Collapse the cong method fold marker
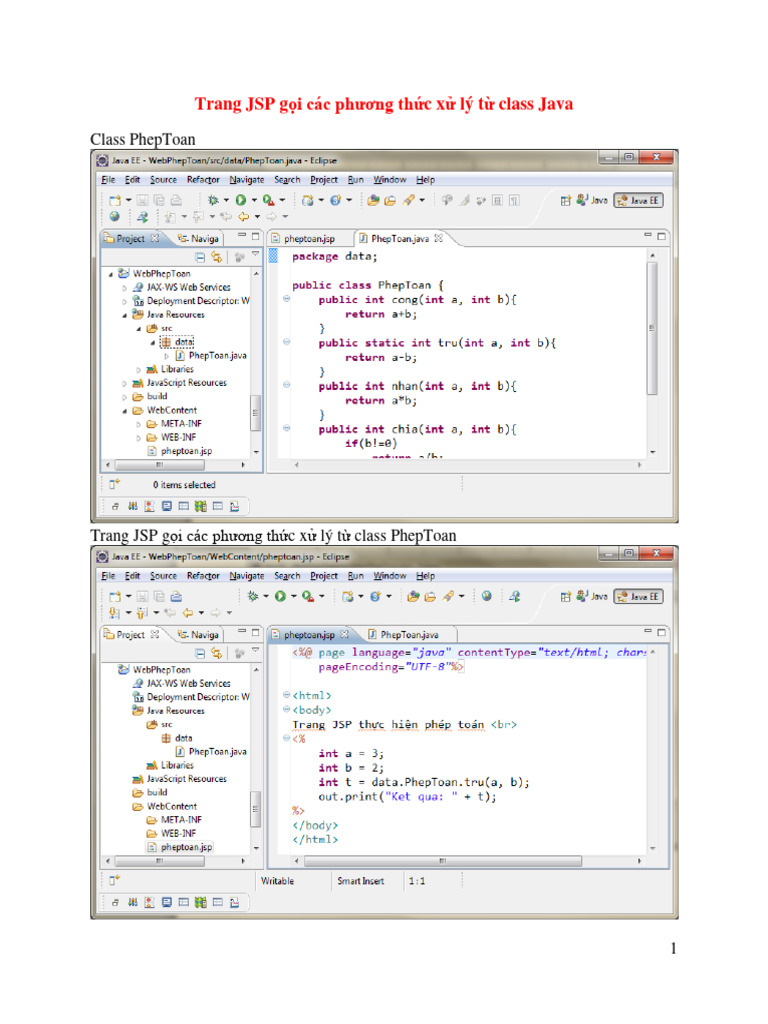This screenshot has height=1024, width=768. (286, 299)
